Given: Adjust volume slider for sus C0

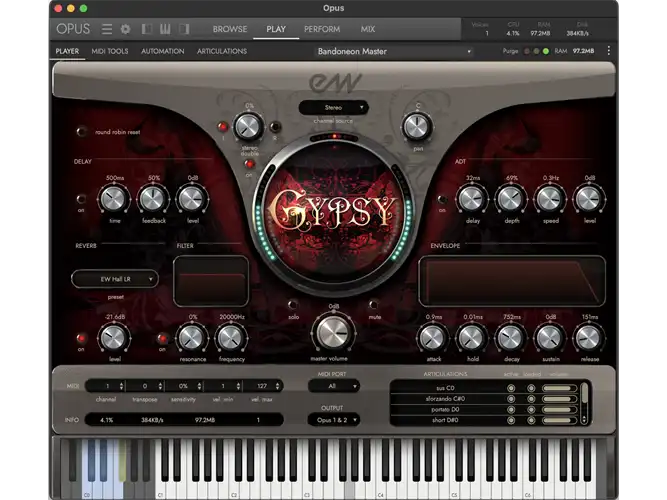Looking at the screenshot, I should (559, 388).
